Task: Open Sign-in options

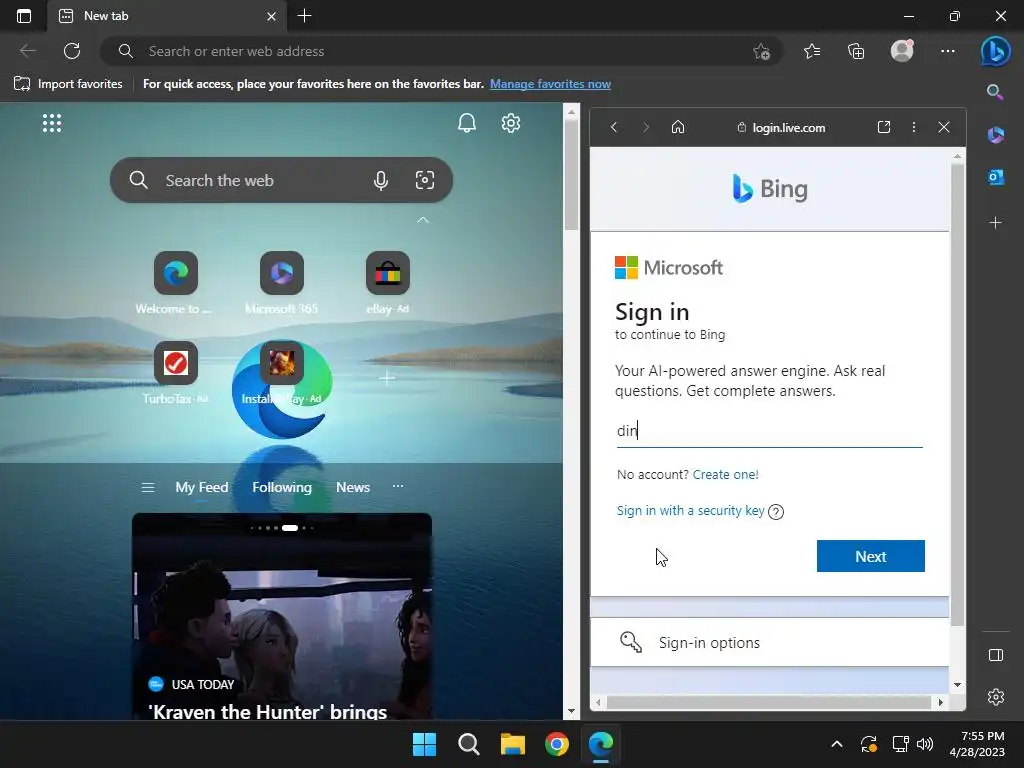Action: [x=769, y=643]
